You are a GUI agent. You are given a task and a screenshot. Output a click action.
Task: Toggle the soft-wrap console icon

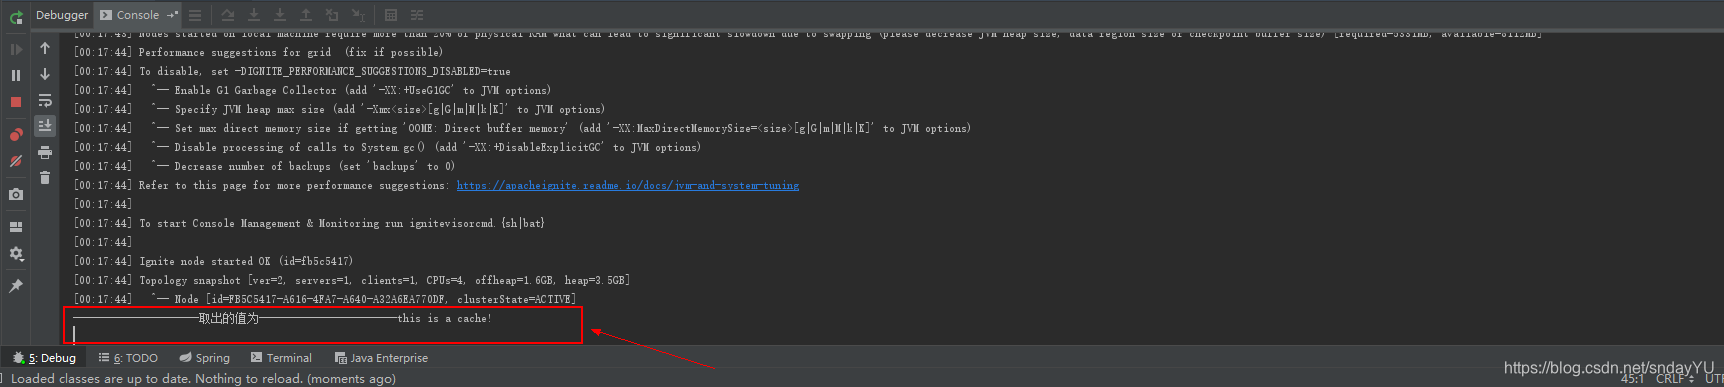point(45,100)
